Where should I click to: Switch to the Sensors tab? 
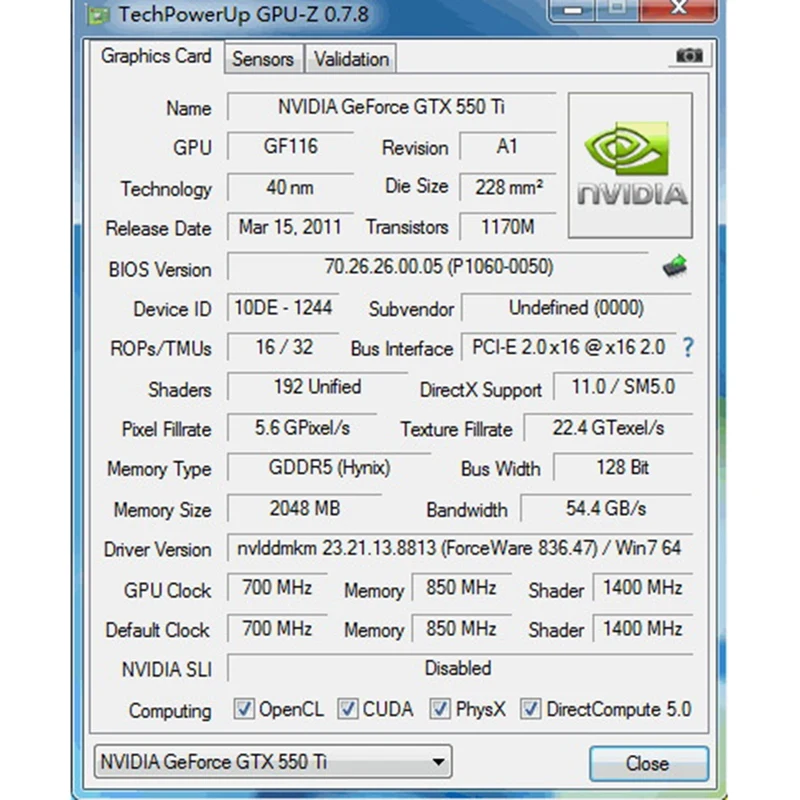click(x=263, y=59)
